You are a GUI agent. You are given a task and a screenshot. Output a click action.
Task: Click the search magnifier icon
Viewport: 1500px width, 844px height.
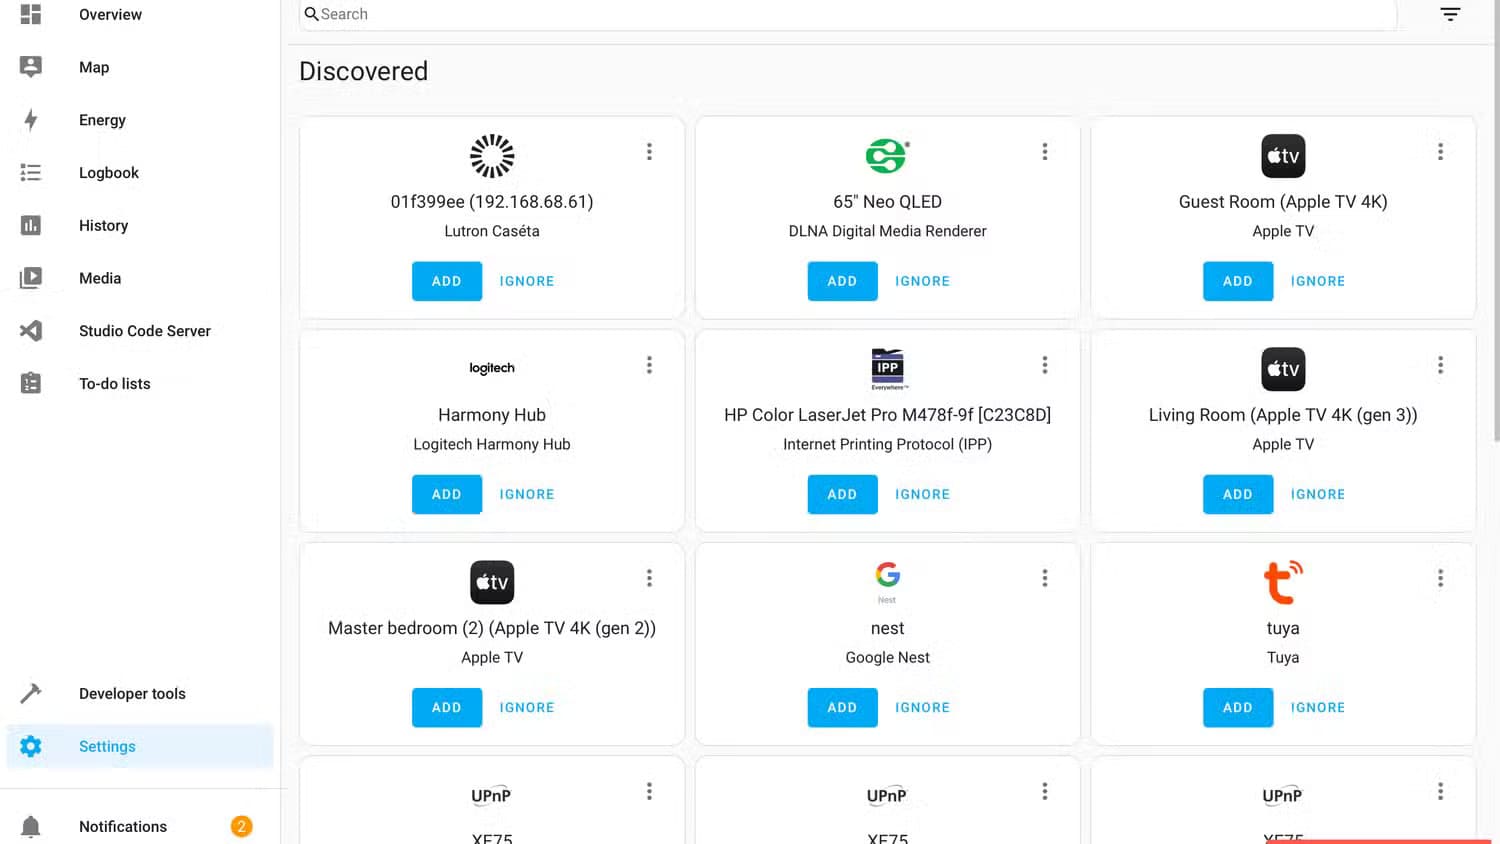coord(311,14)
